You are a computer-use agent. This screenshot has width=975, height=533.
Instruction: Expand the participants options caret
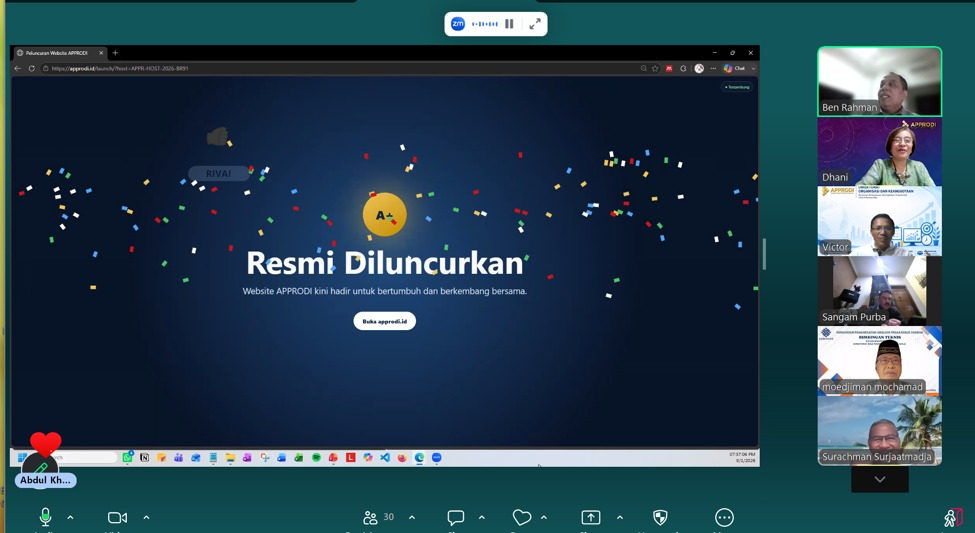point(412,517)
